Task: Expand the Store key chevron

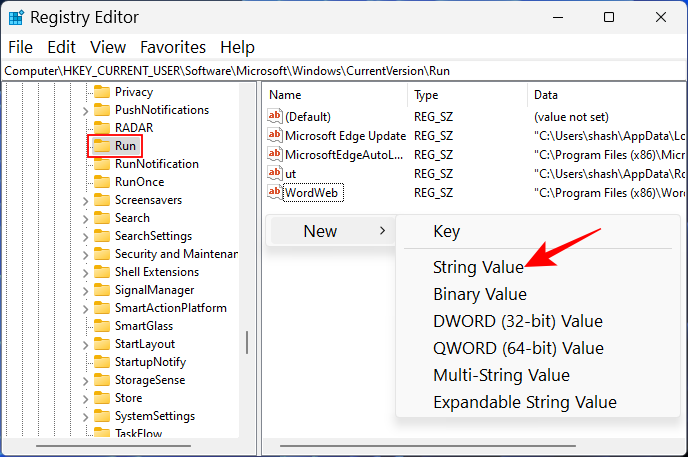Action: 85,398
